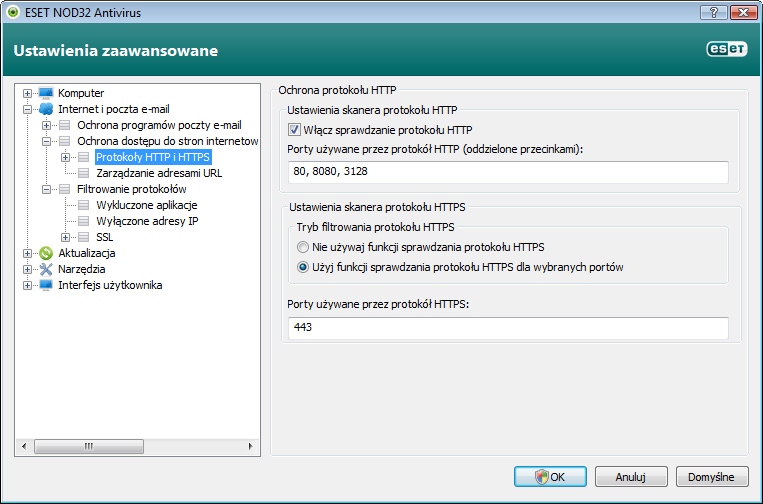
Task: Open Zarządzanie adresami URL settings
Action: tap(159, 173)
